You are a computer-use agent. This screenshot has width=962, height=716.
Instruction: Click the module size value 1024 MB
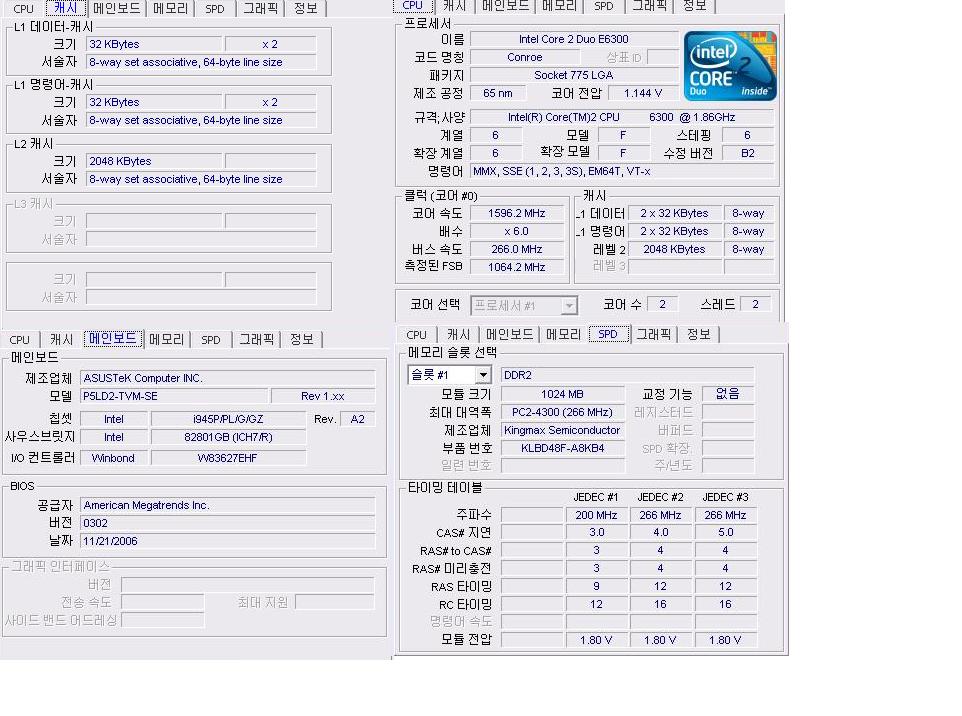pyautogui.click(x=563, y=395)
